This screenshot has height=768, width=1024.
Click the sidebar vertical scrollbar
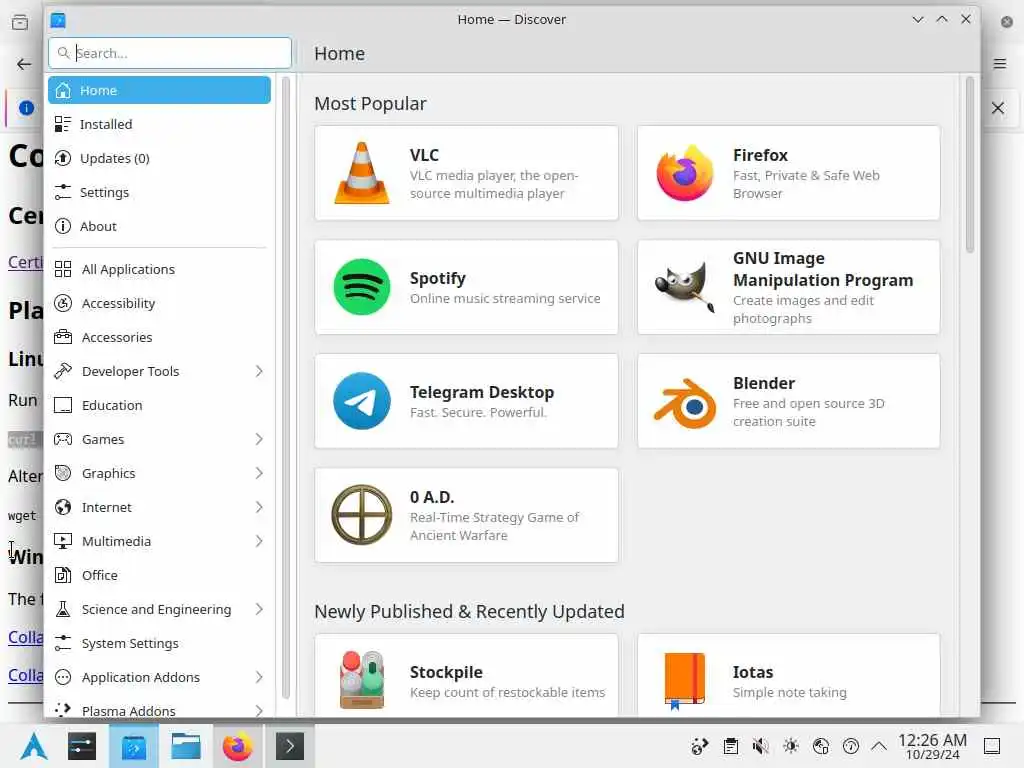[x=285, y=388]
